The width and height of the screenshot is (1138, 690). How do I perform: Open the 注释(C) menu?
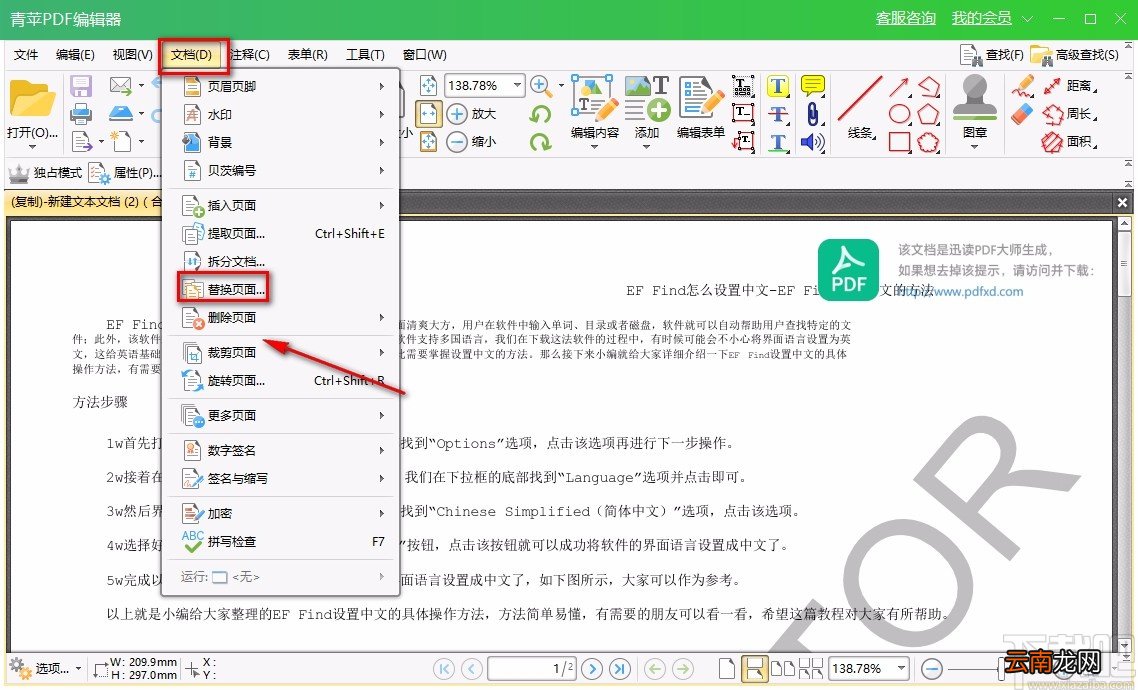[250, 54]
